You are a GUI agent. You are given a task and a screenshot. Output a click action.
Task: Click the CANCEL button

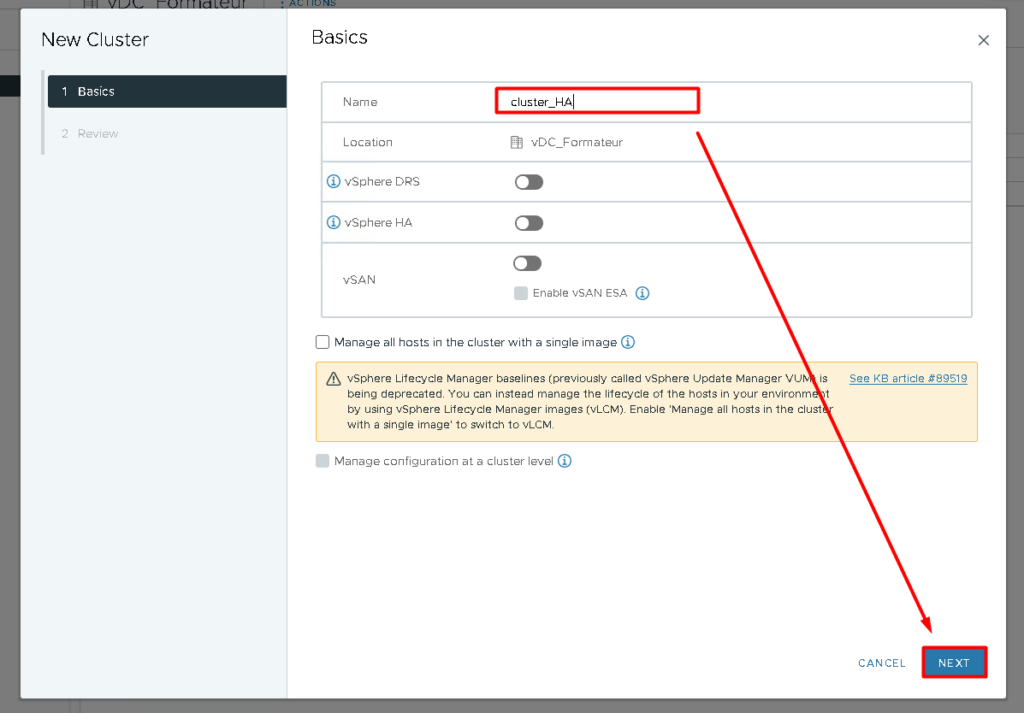tap(881, 662)
